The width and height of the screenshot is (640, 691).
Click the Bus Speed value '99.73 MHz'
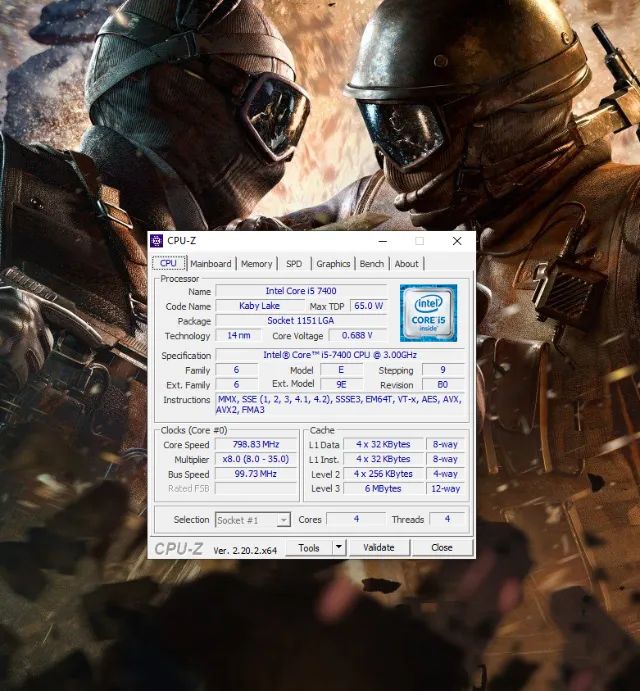point(256,474)
